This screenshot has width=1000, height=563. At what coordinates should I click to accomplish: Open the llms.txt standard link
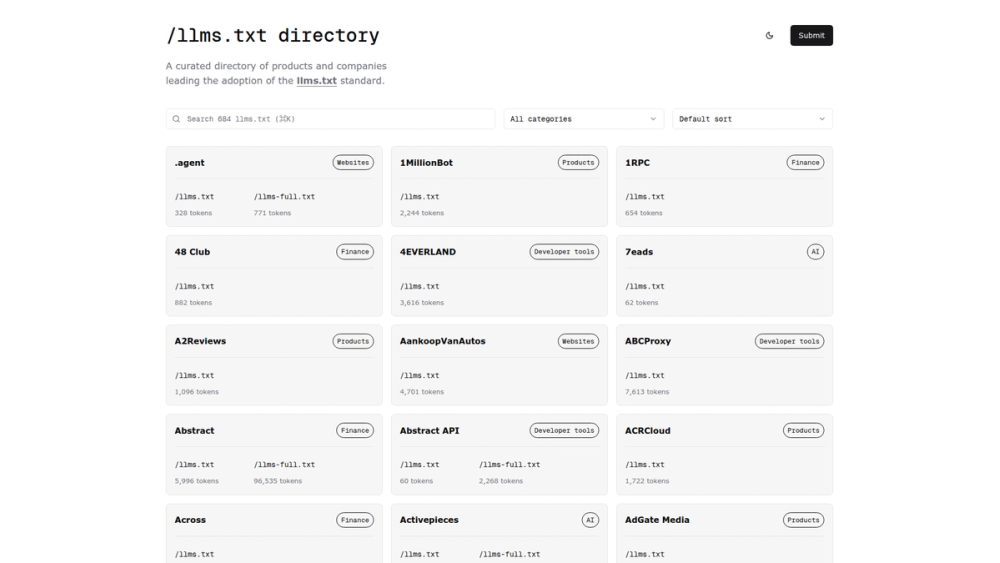316,81
